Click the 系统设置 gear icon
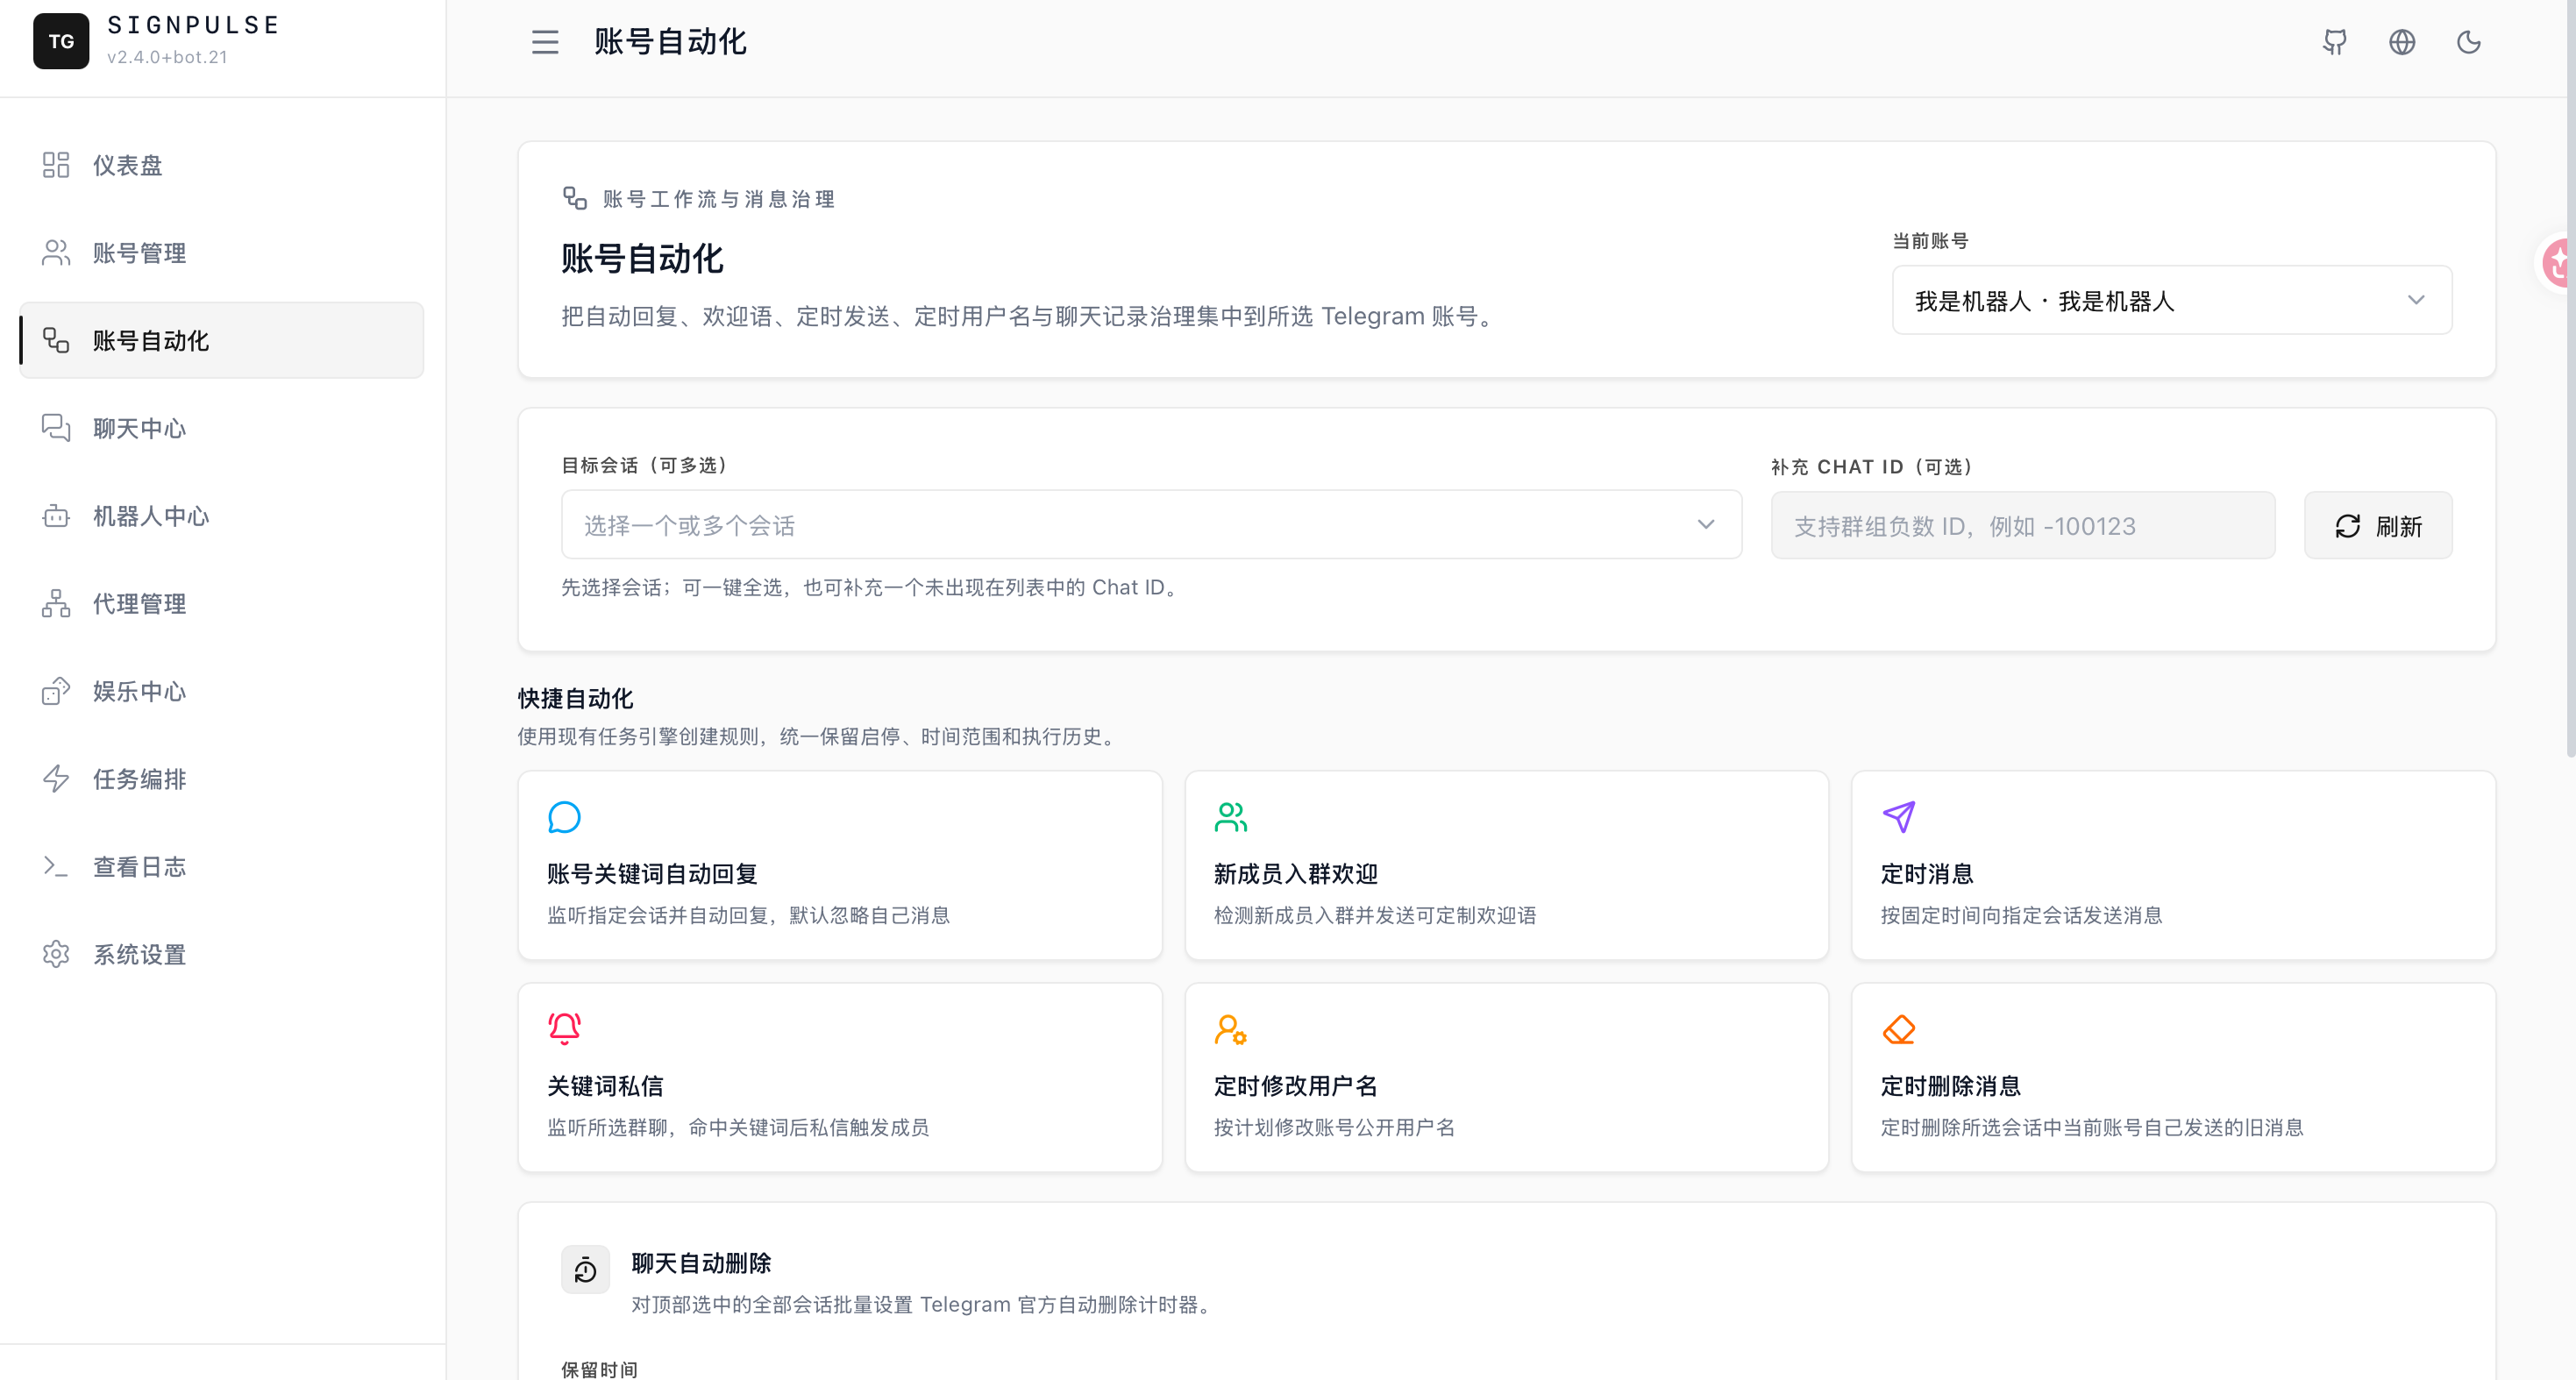 [56, 954]
